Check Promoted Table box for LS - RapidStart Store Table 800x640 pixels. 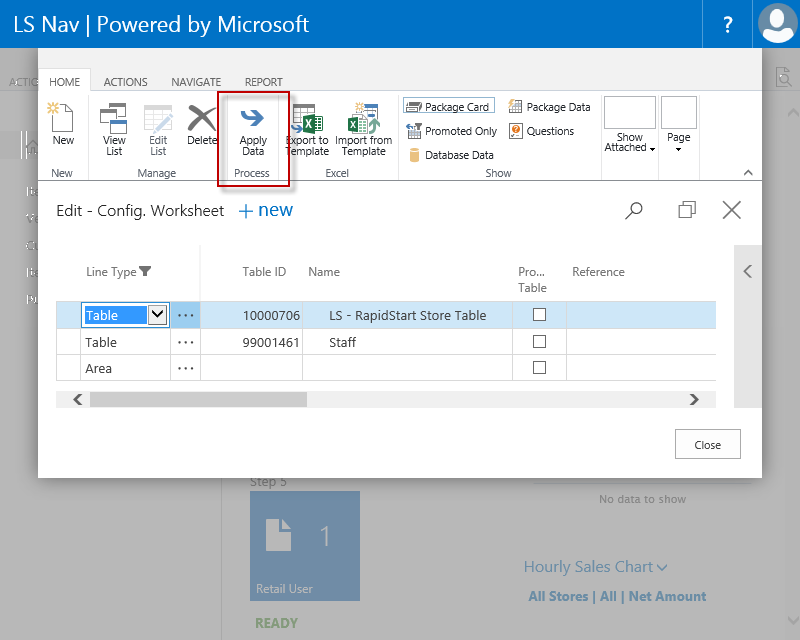tap(539, 315)
